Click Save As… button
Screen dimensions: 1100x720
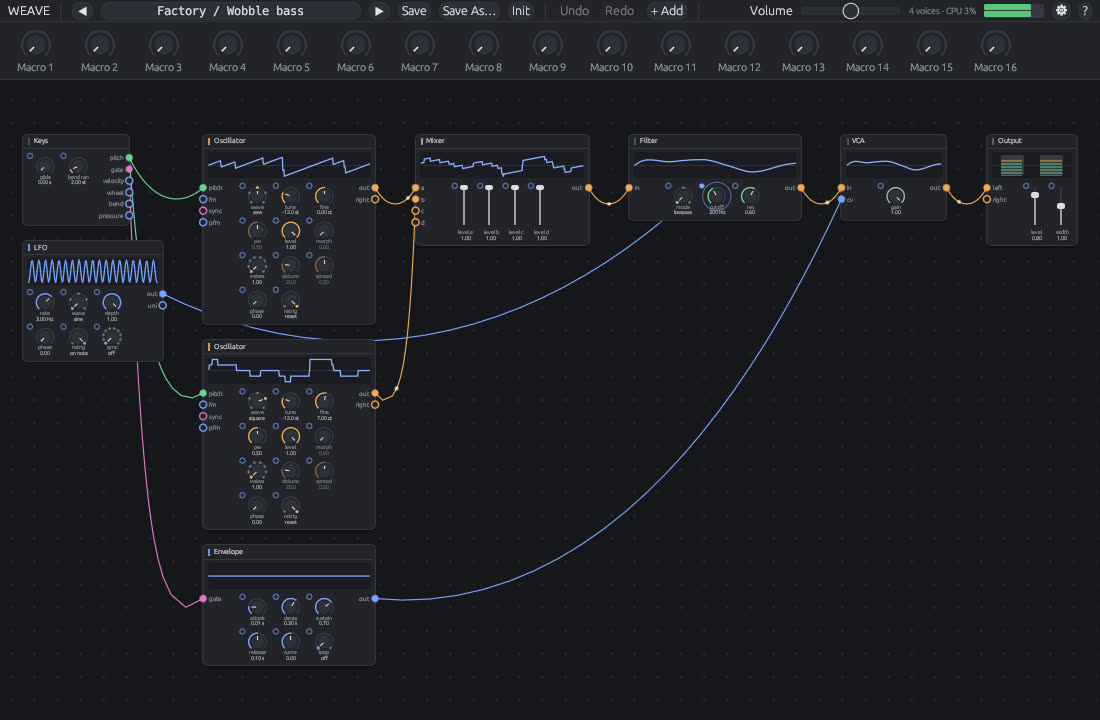point(469,11)
